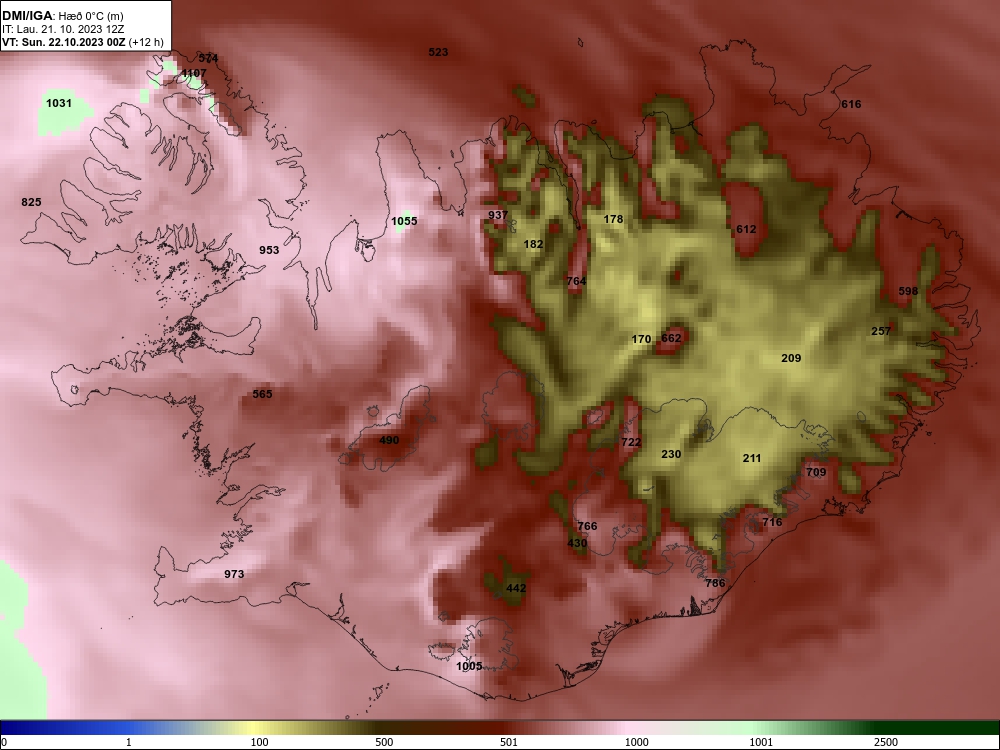This screenshot has height=750, width=1000.
Task: Select the 616 value label
Action: 851,104
